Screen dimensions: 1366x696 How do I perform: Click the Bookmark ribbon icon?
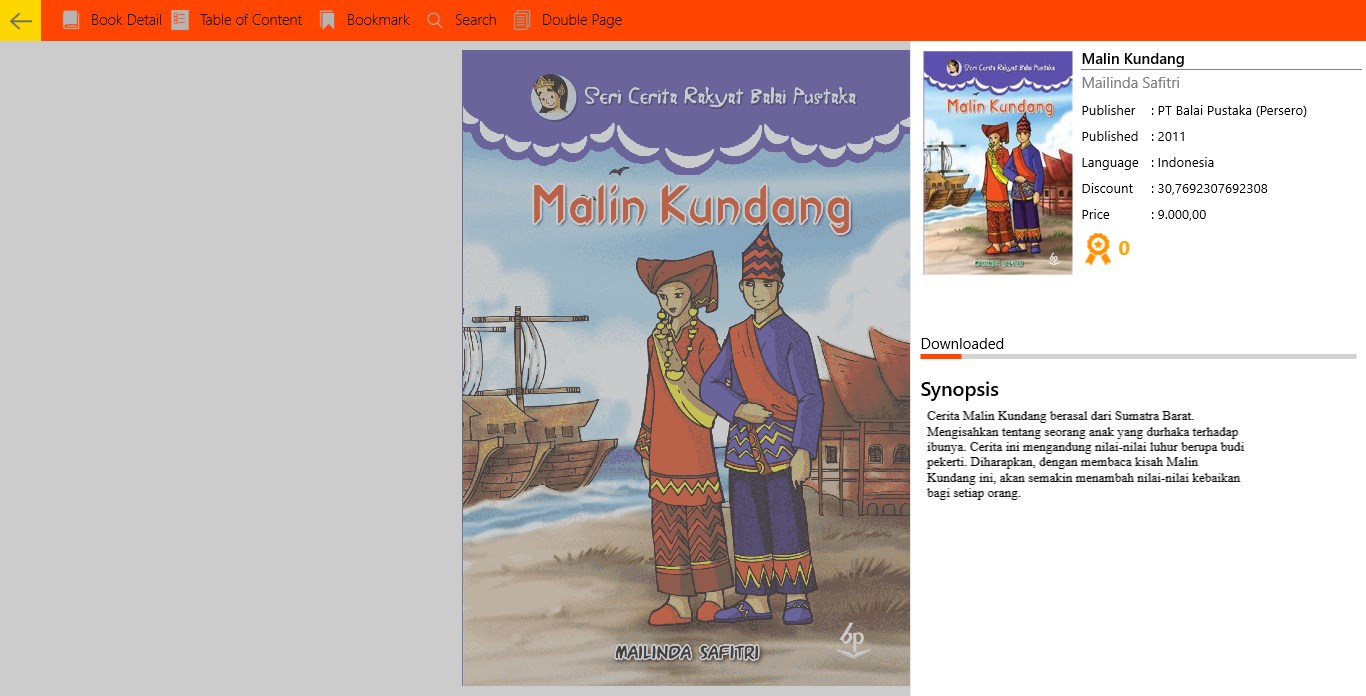(327, 20)
